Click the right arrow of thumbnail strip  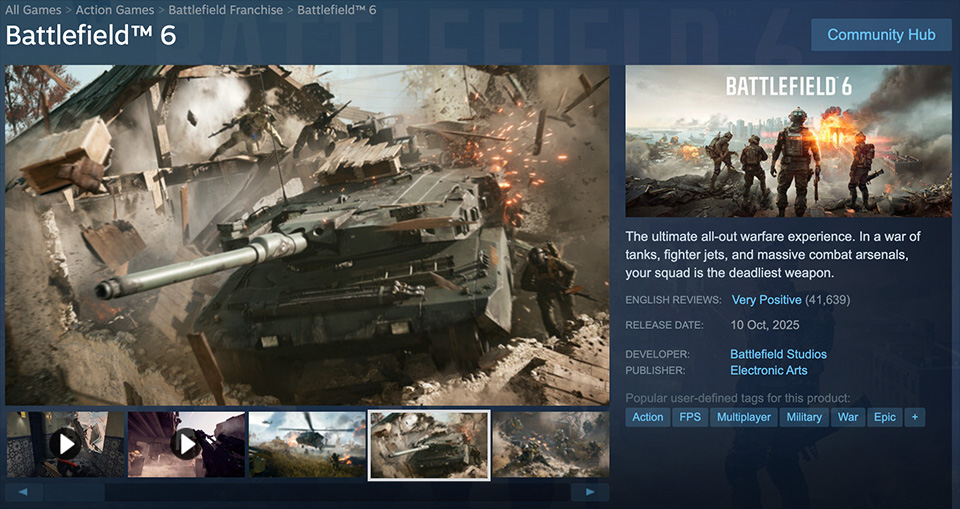[590, 492]
